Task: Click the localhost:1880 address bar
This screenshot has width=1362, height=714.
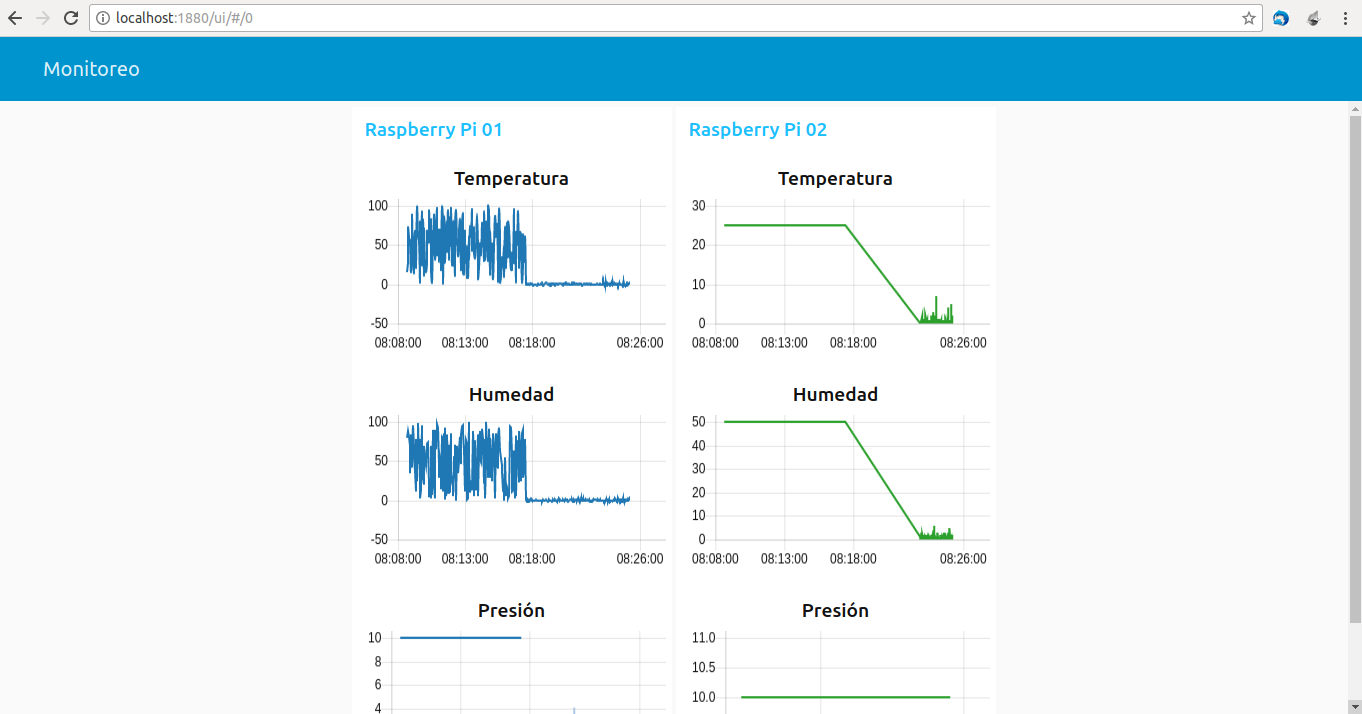Action: 675,18
